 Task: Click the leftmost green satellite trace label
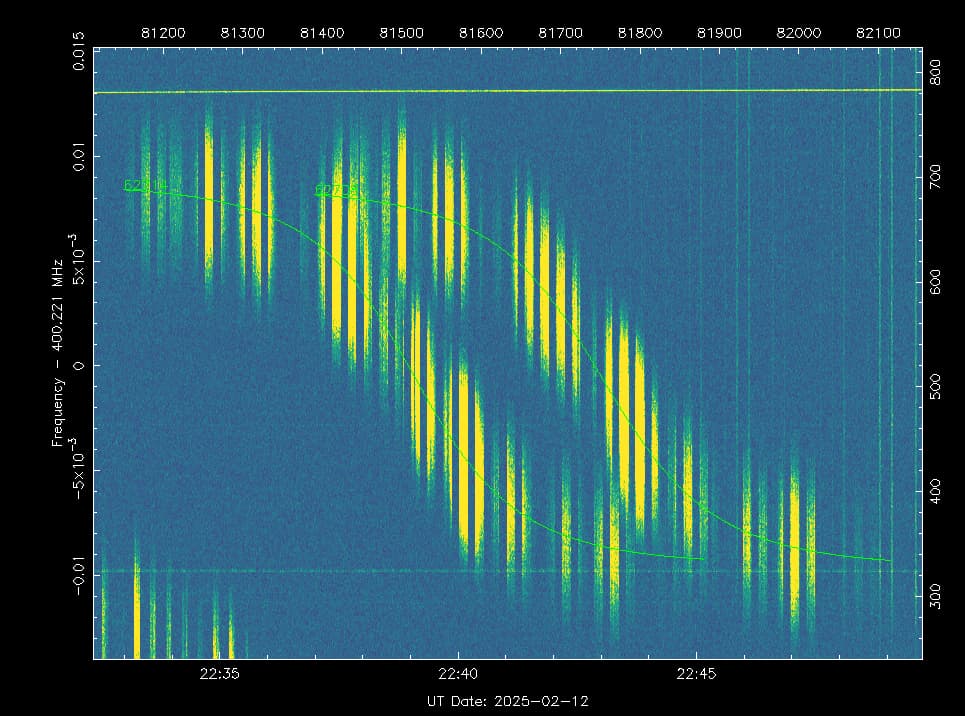(x=140, y=186)
